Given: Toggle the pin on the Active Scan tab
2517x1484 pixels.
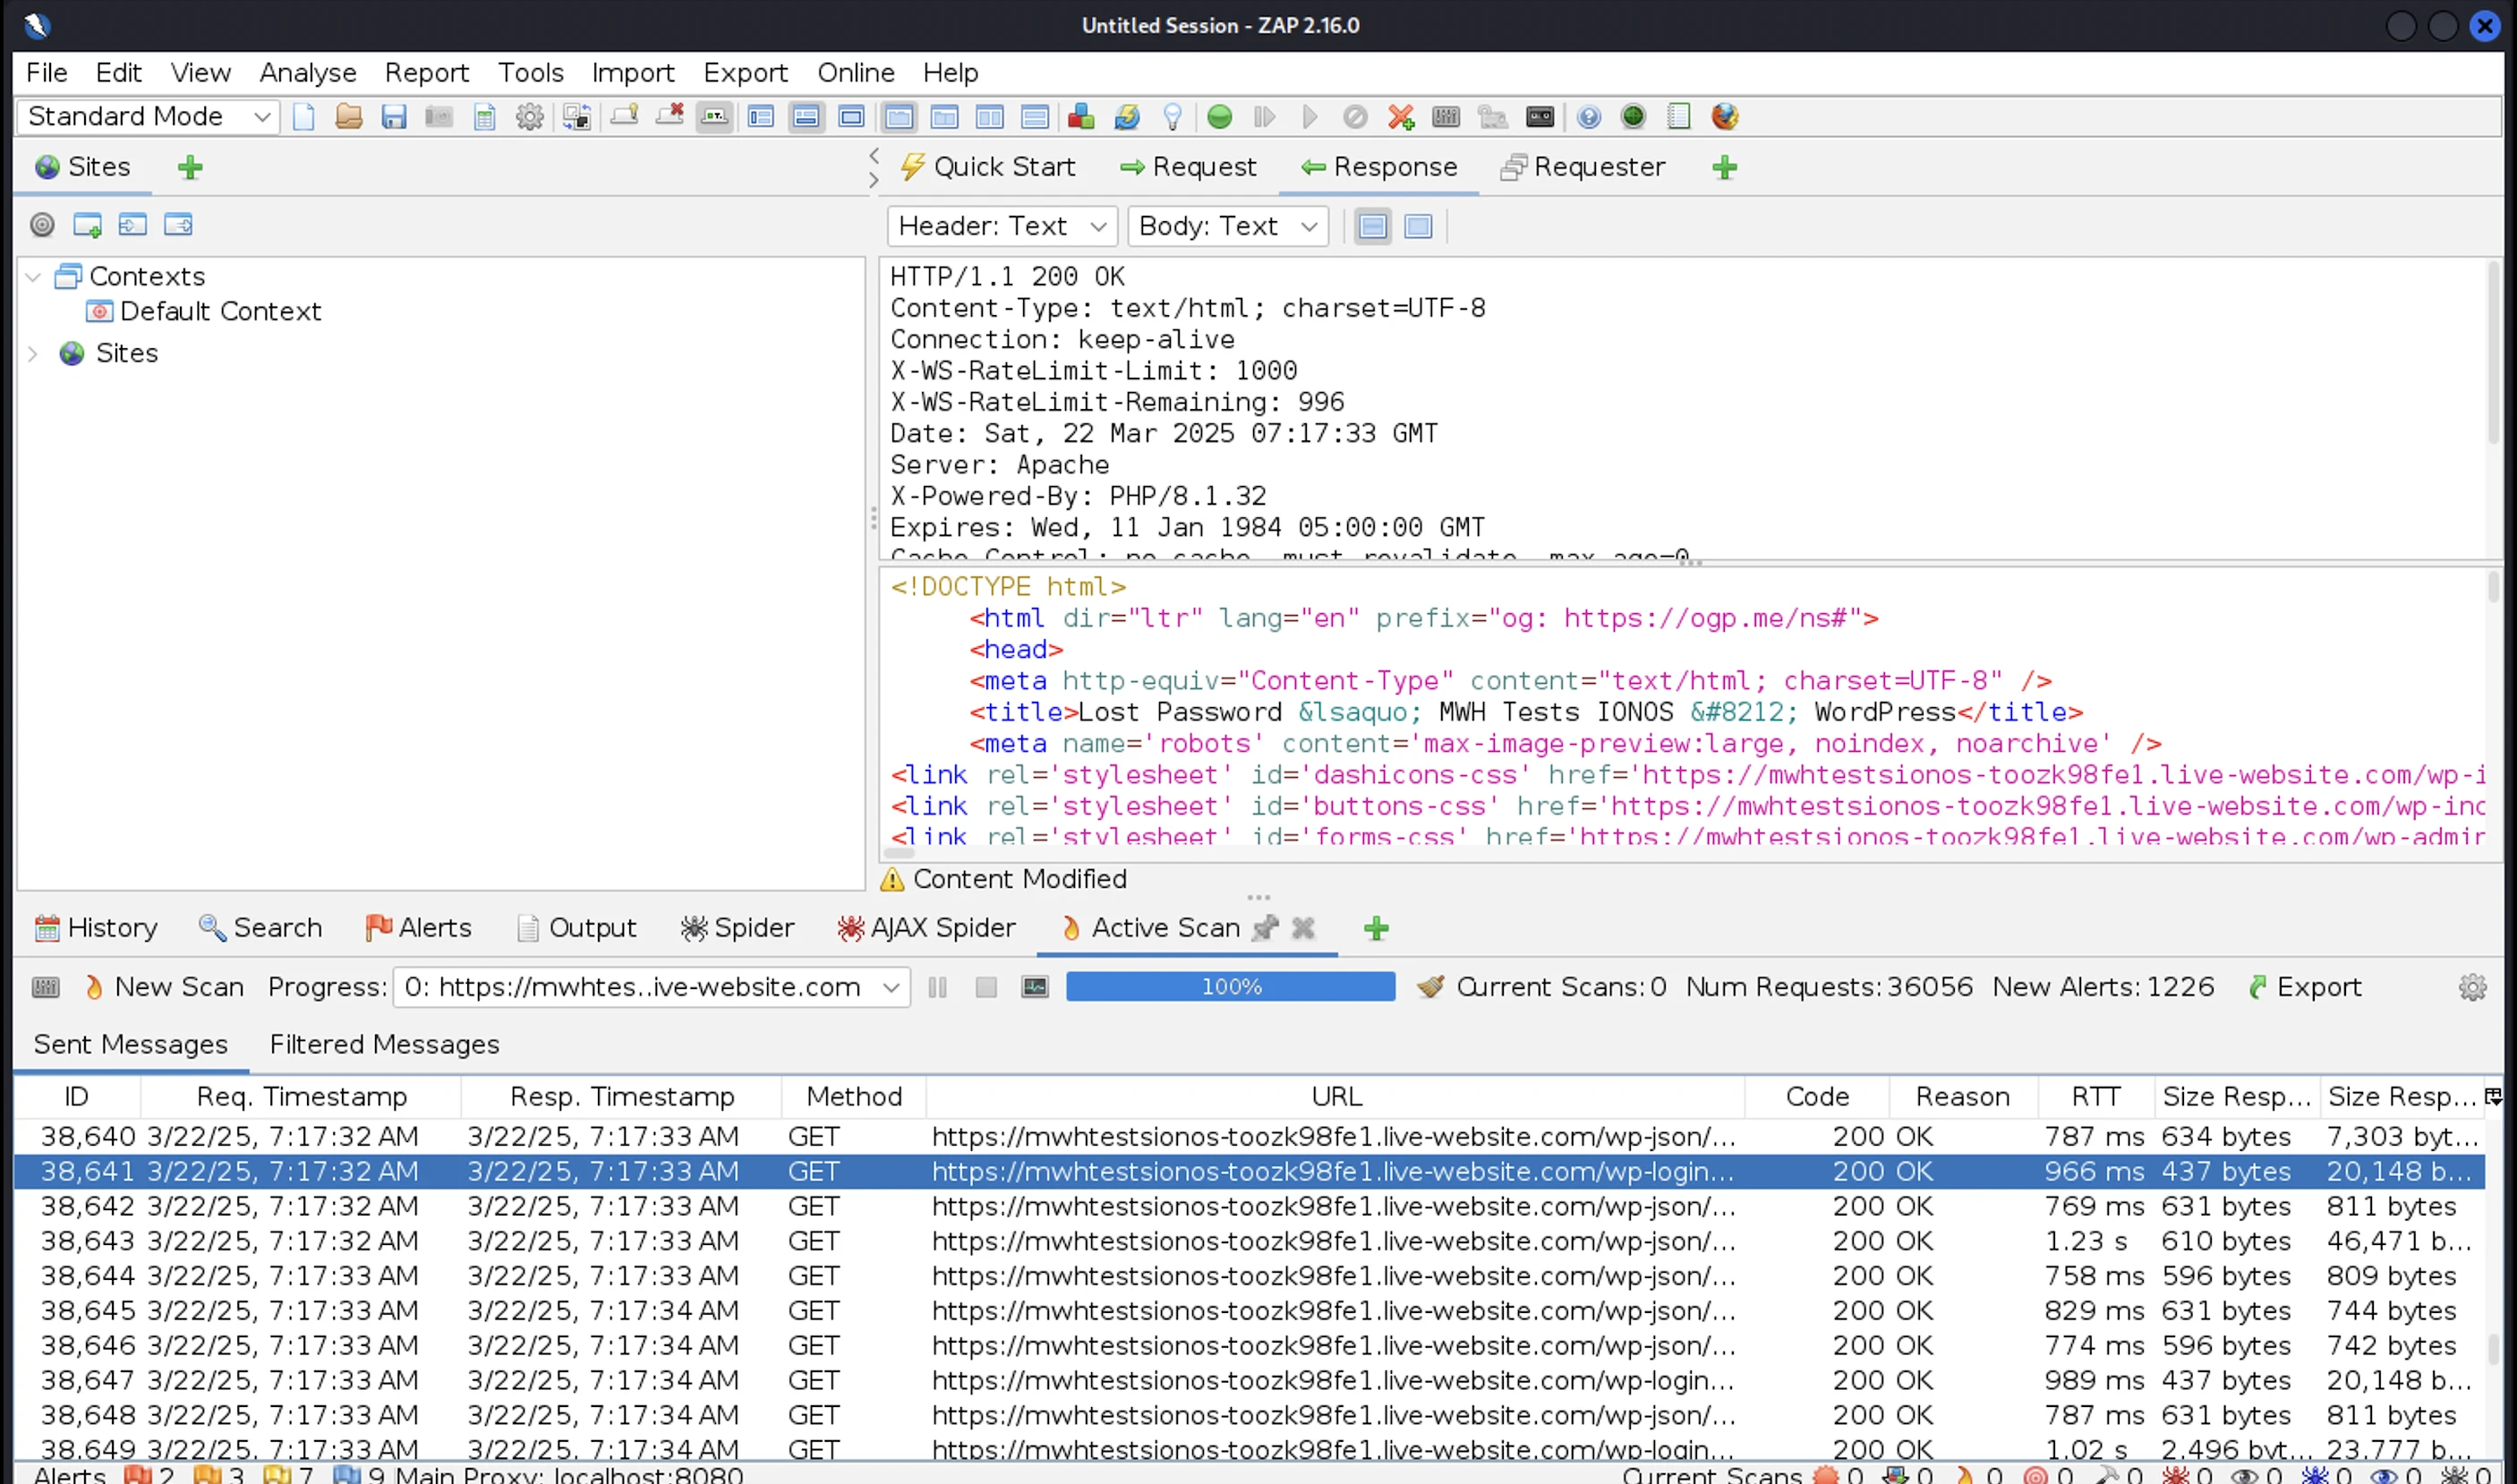Looking at the screenshot, I should coord(1265,928).
